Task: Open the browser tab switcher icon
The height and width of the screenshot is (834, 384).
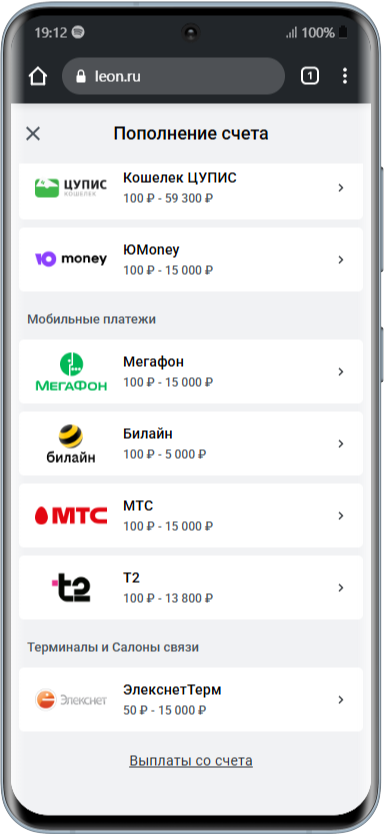Action: (x=310, y=76)
